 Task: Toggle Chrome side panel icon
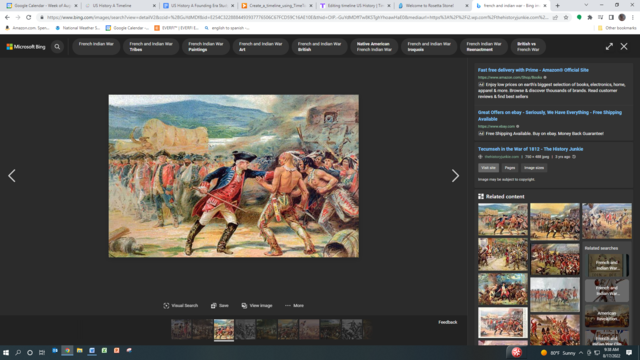[611, 18]
